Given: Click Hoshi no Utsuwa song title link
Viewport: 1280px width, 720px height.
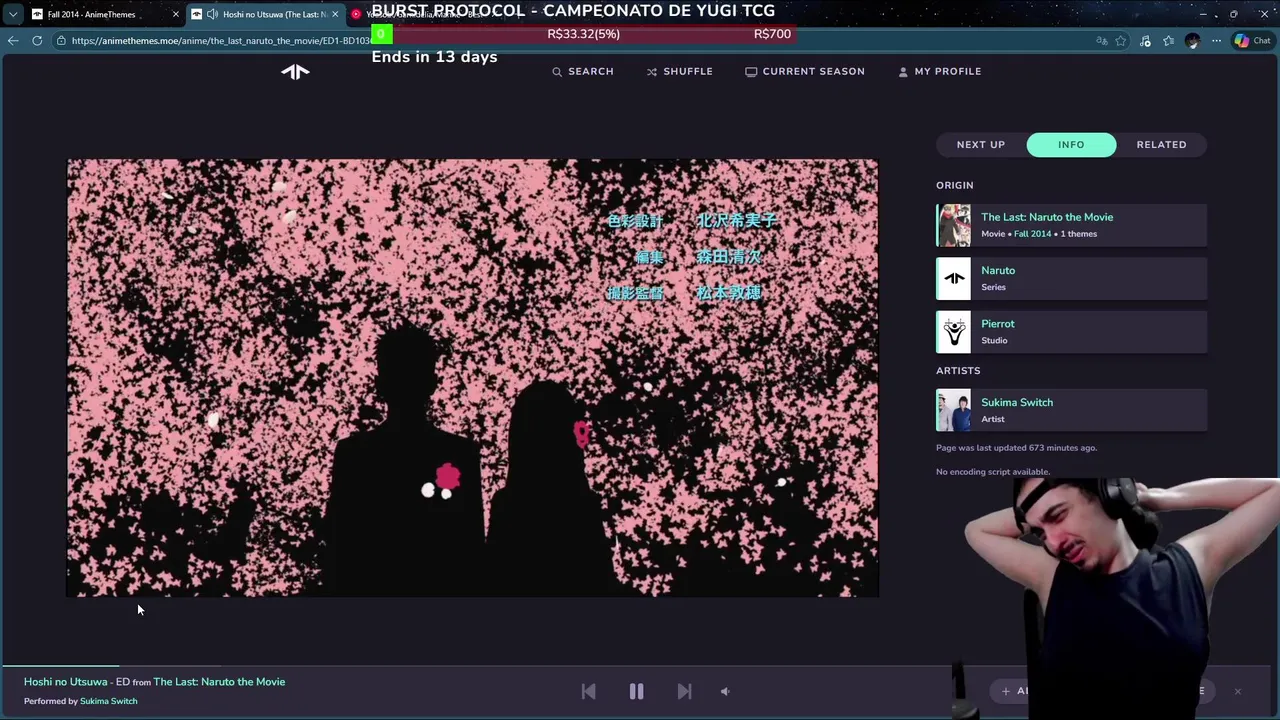Looking at the screenshot, I should (65, 682).
